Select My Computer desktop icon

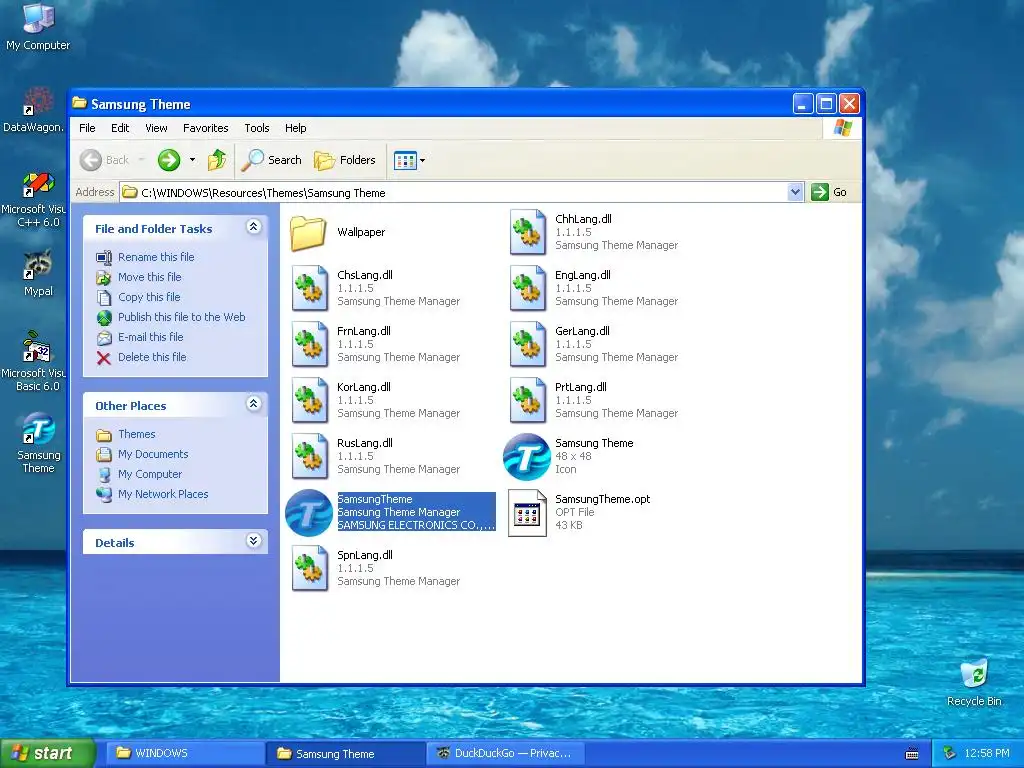[x=38, y=26]
